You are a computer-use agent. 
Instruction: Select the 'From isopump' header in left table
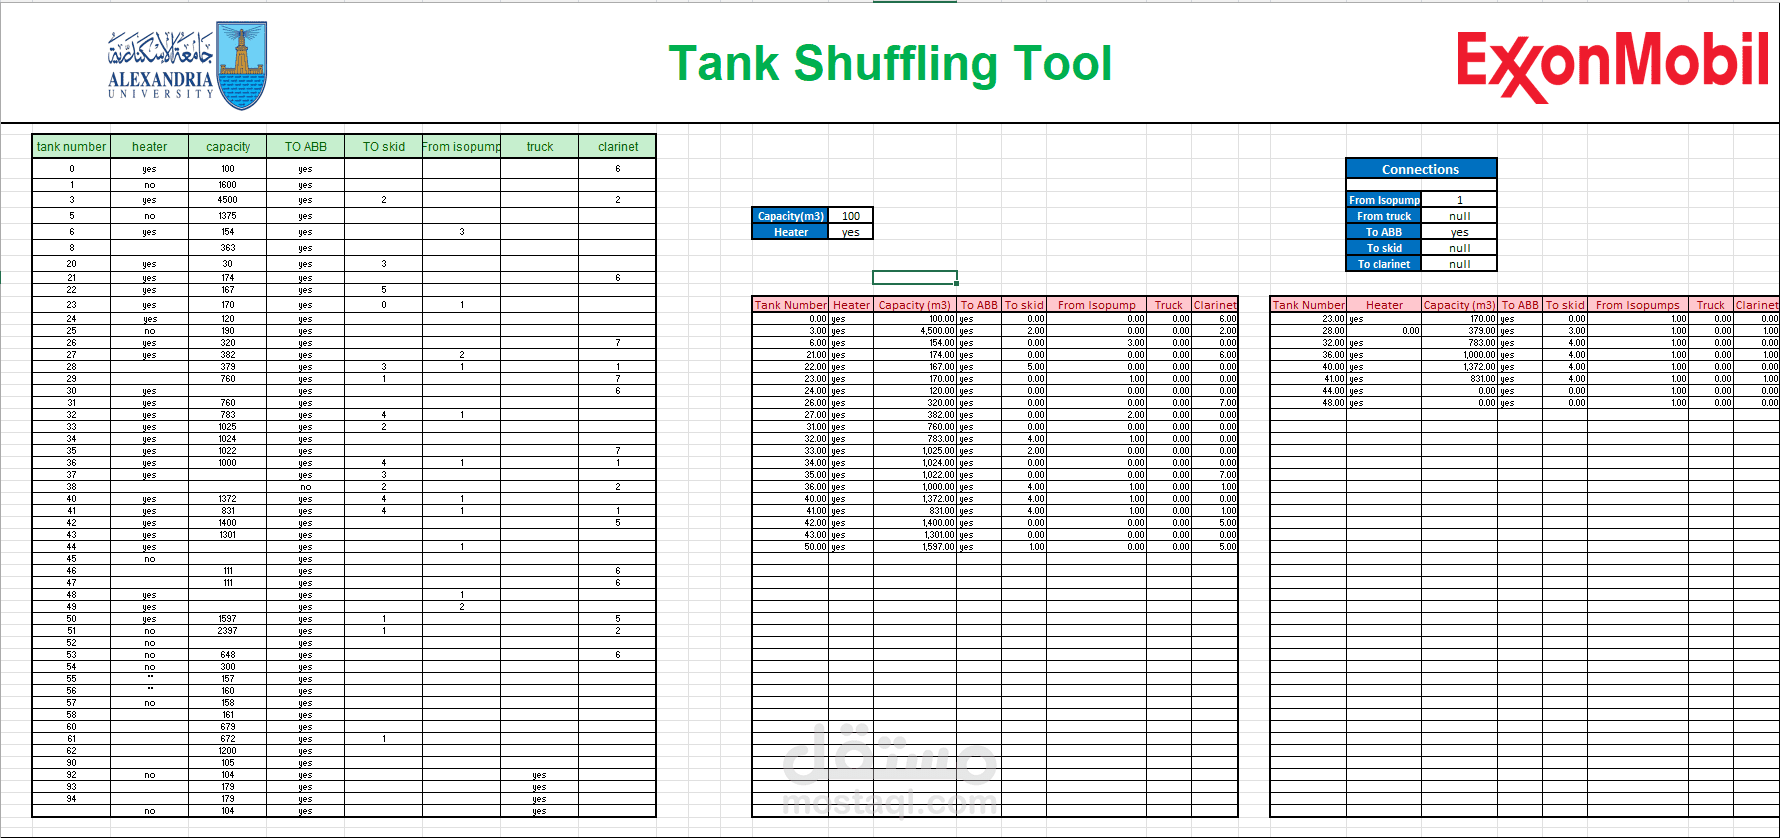(461, 147)
